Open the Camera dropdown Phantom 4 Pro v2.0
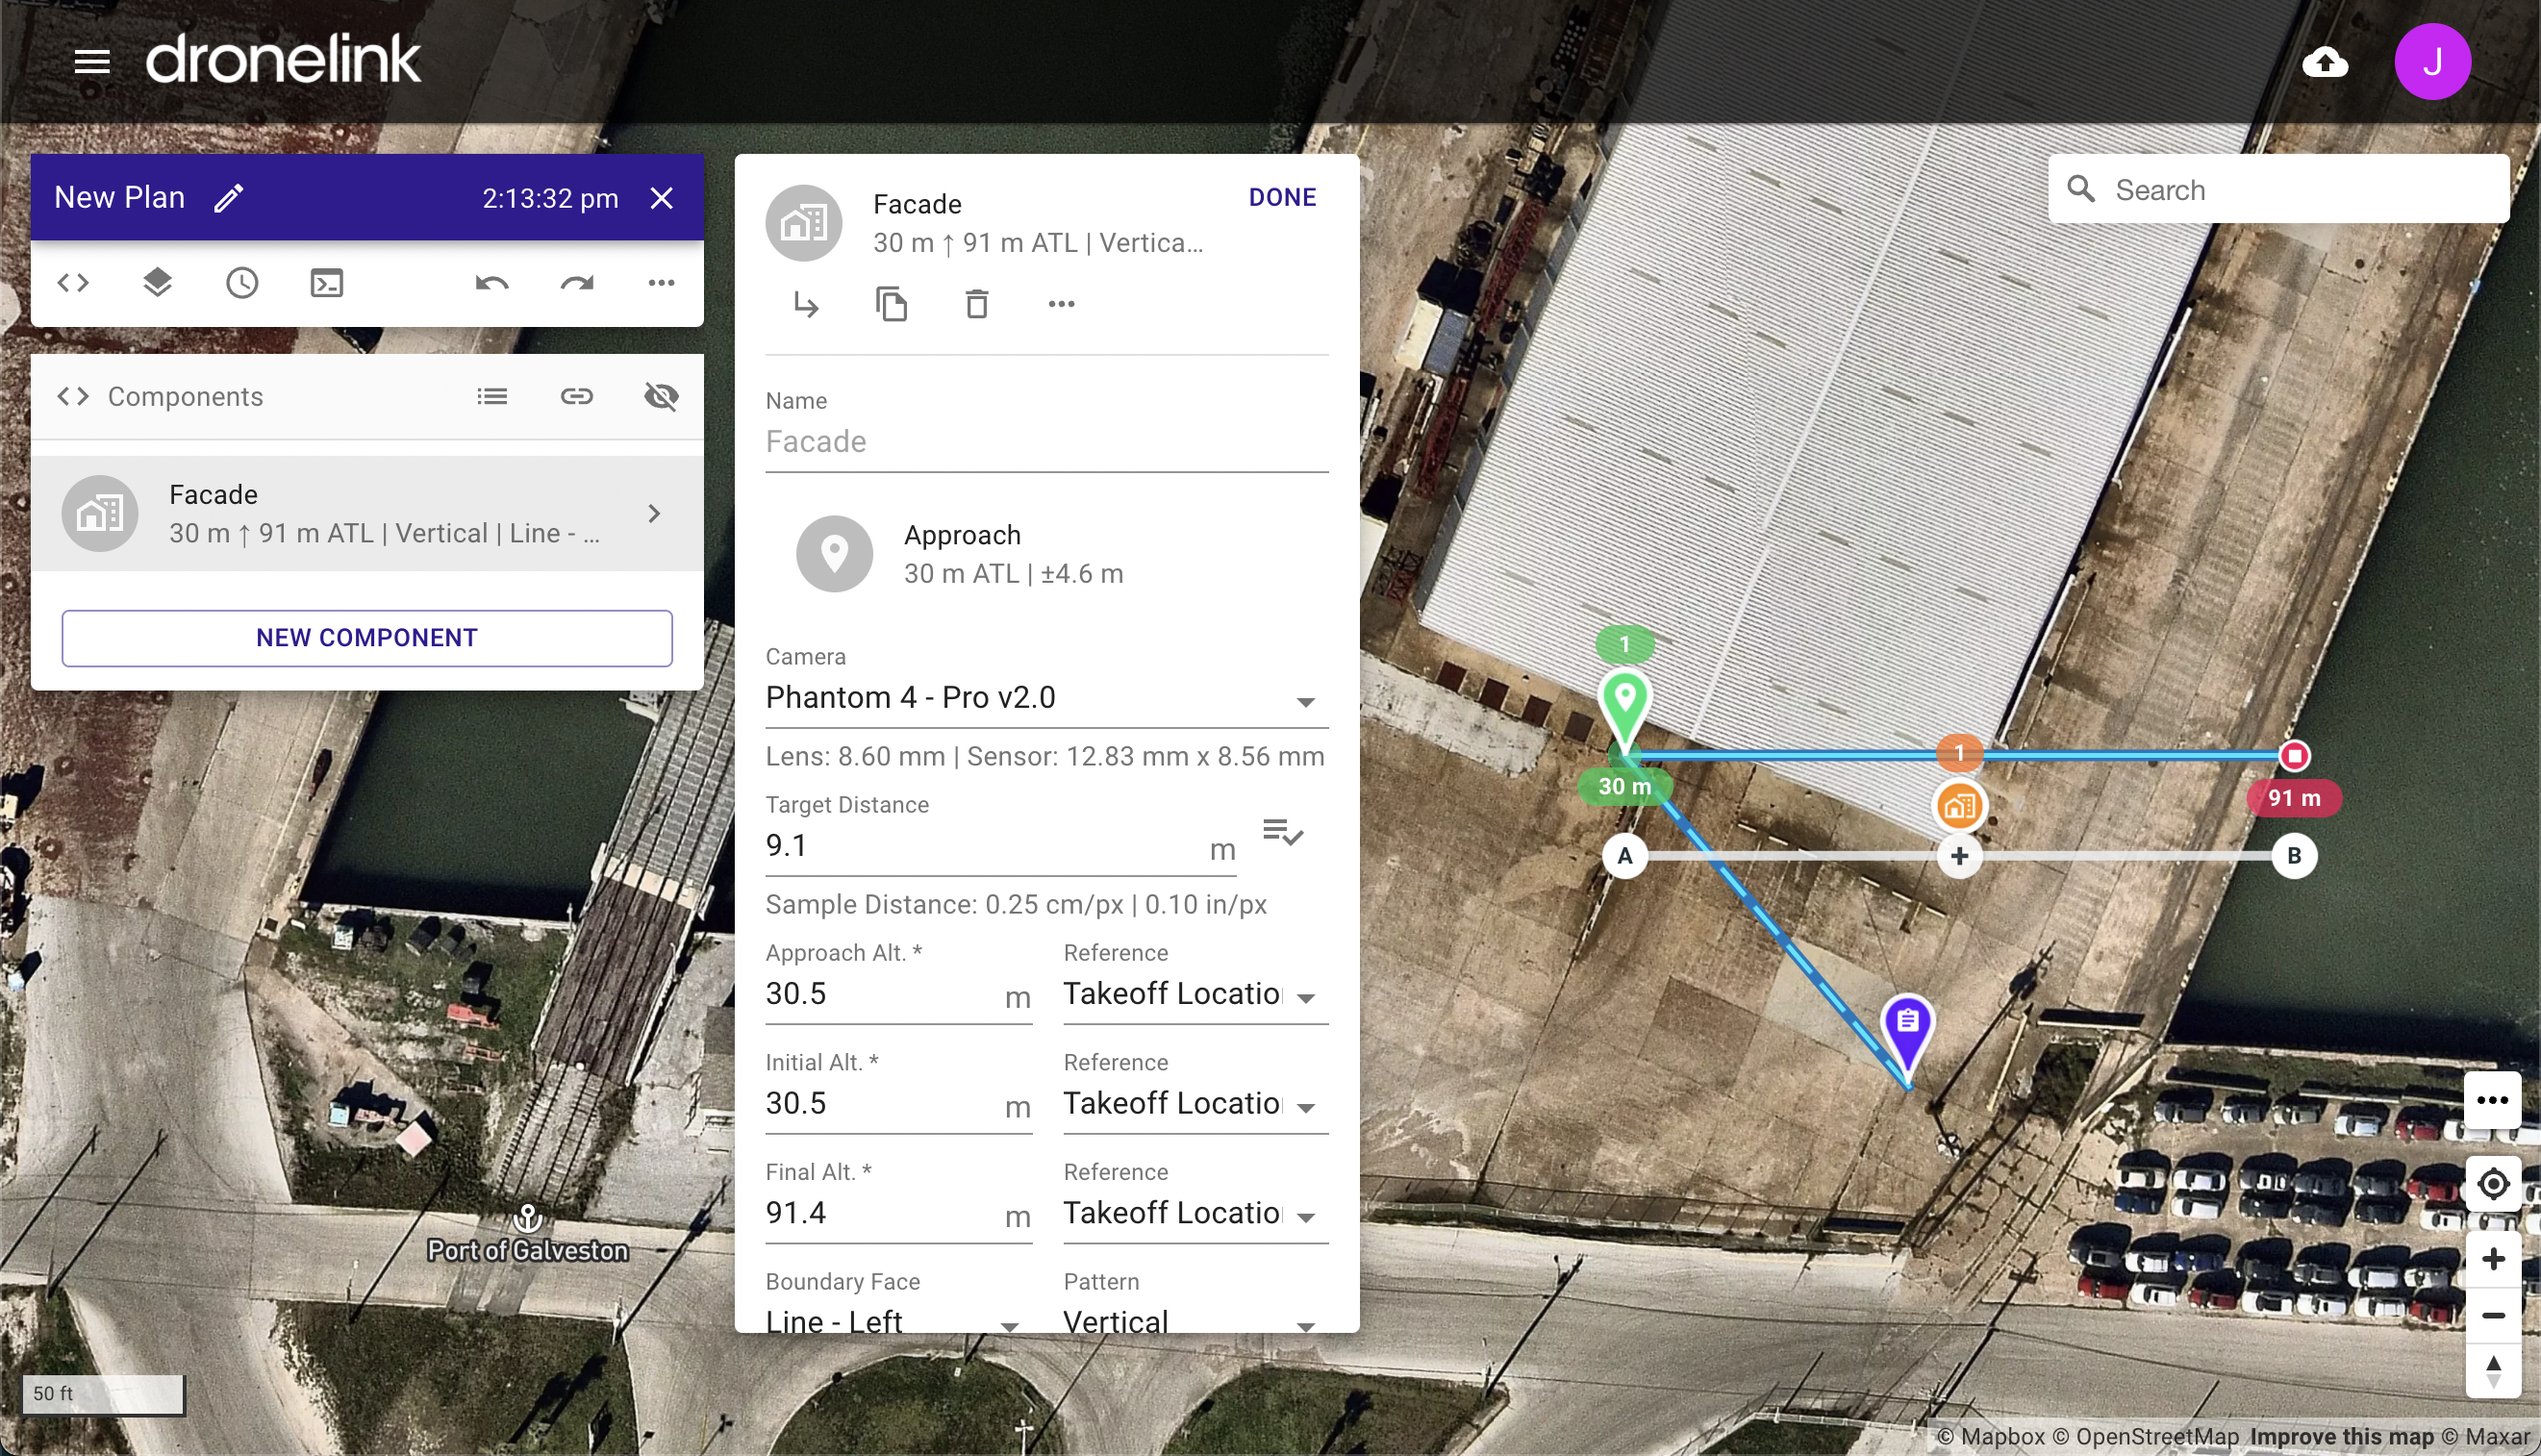 [x=1046, y=697]
